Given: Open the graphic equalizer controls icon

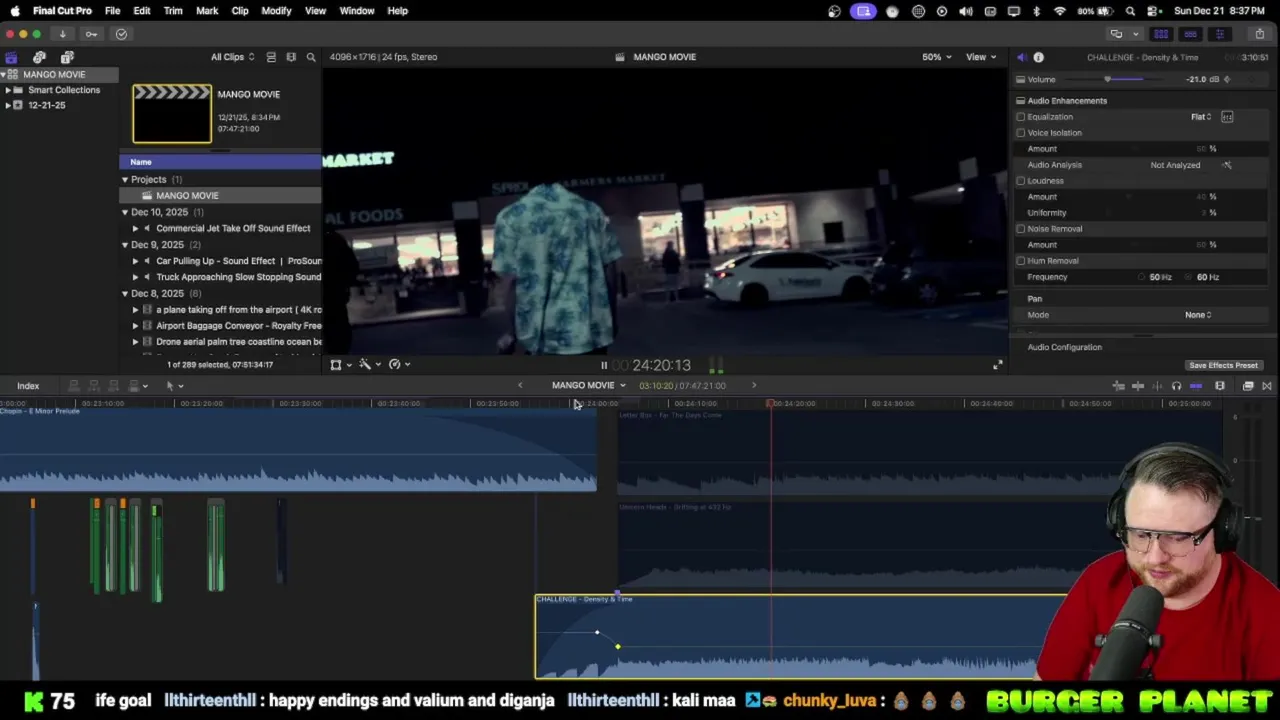Looking at the screenshot, I should click(x=1227, y=117).
